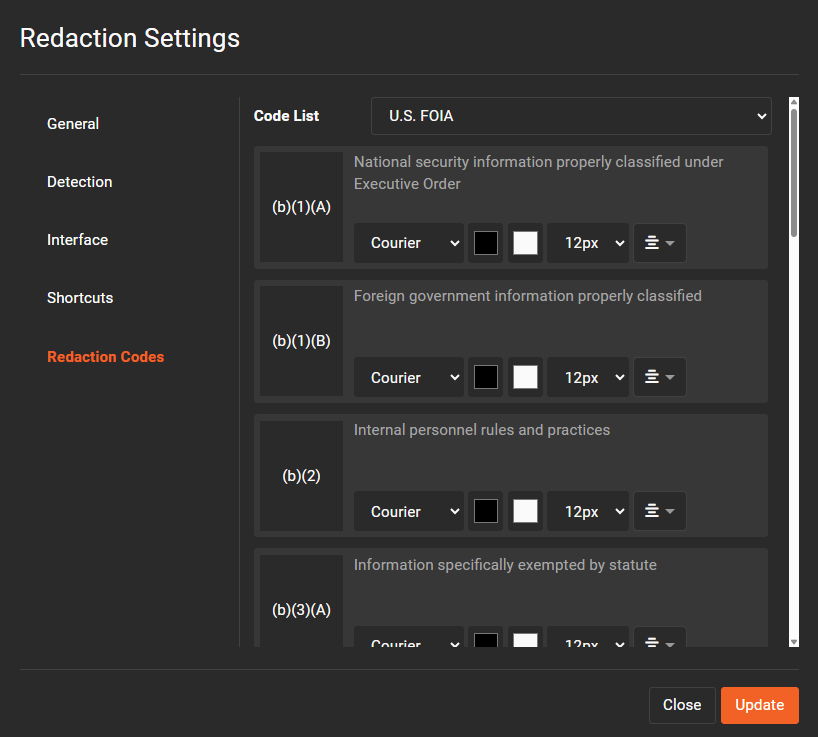The height and width of the screenshot is (737, 818).
Task: Click the white color swatch for (b)(1)(A)
Action: pos(525,243)
